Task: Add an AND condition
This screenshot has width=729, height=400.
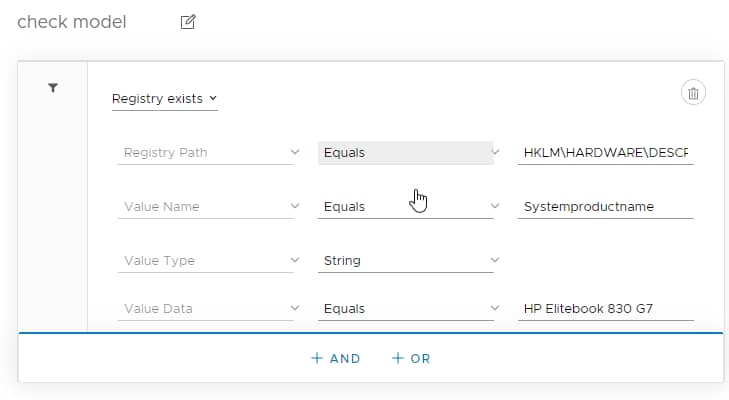Action: coord(336,358)
